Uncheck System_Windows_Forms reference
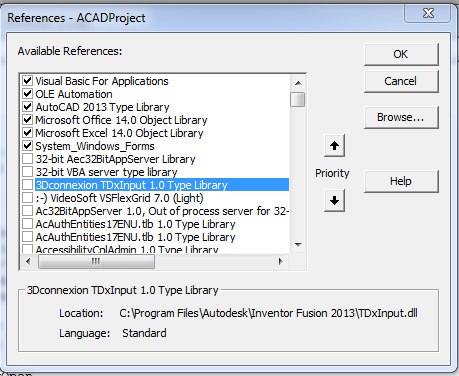Viewport: 459px width, 376px height. point(27,146)
